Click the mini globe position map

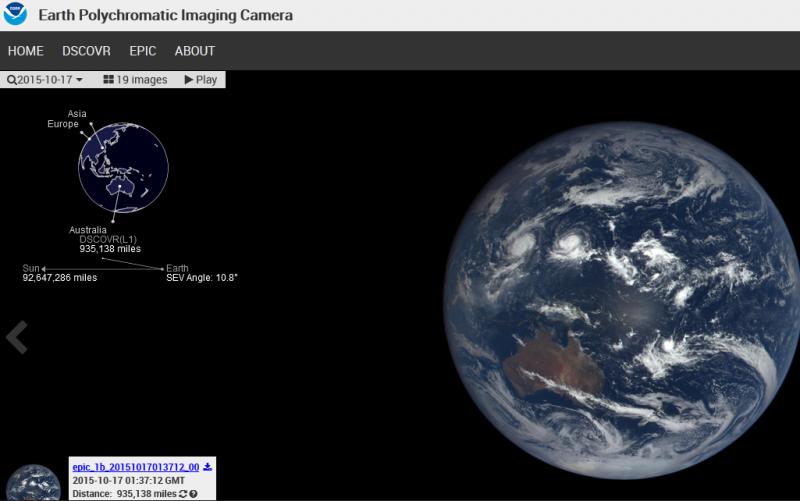coord(123,167)
